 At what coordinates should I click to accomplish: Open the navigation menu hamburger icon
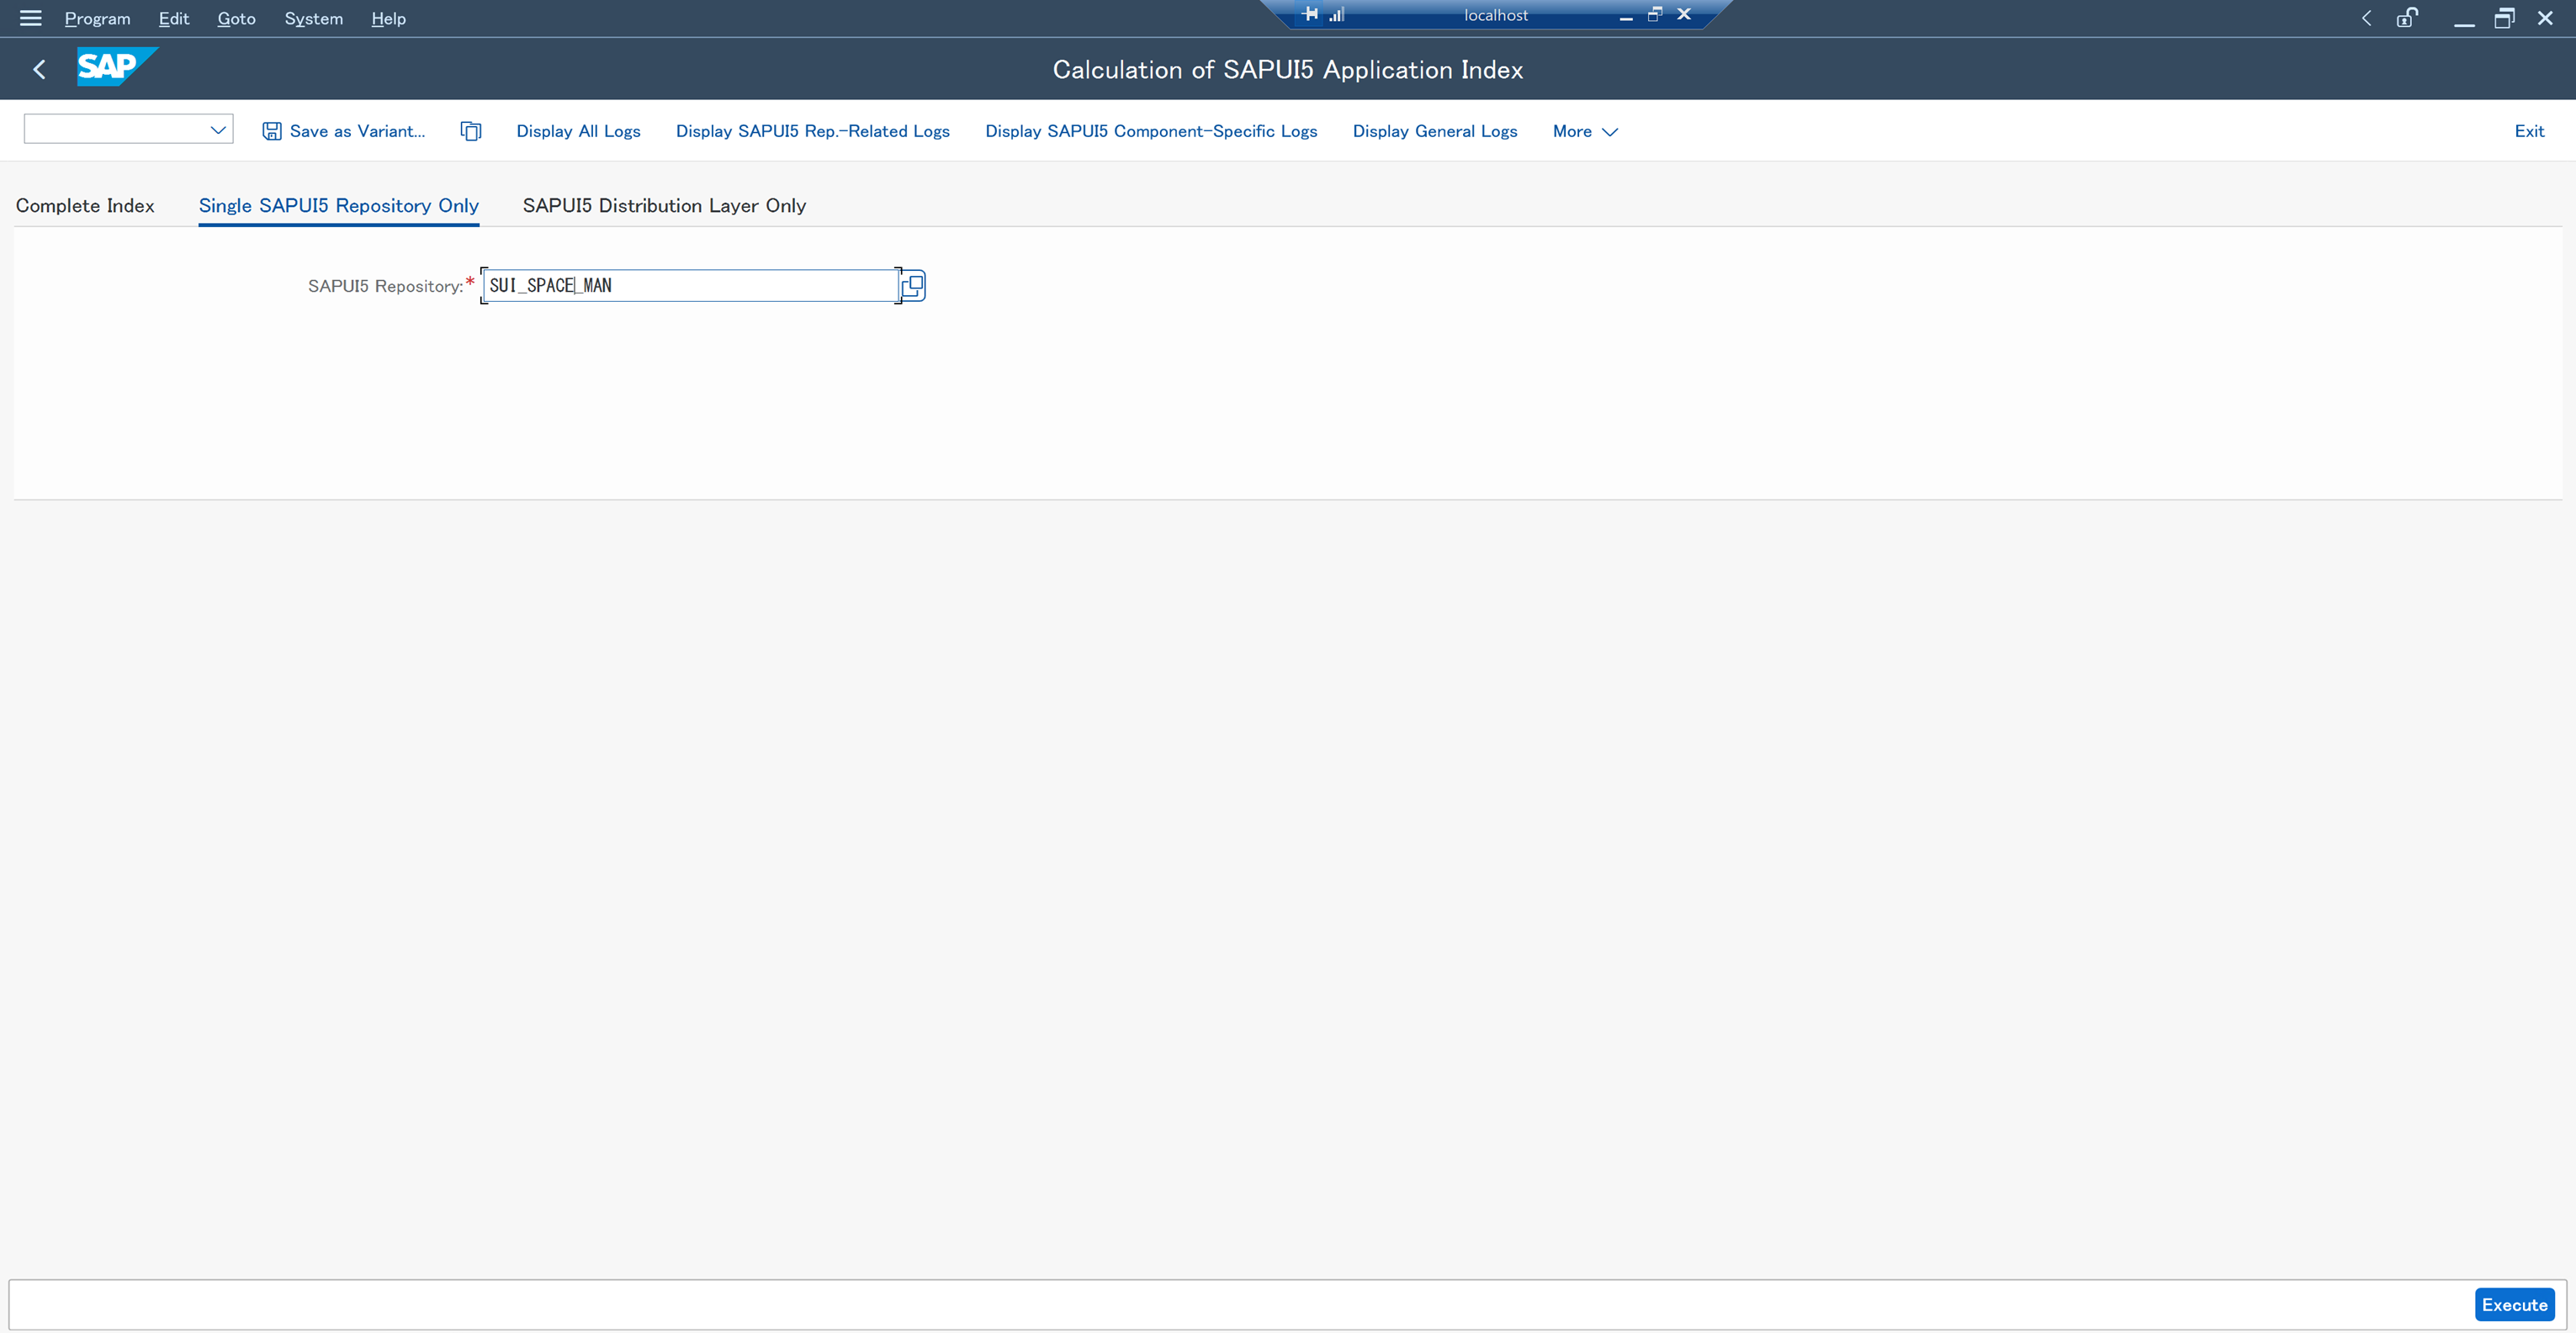pos(30,17)
